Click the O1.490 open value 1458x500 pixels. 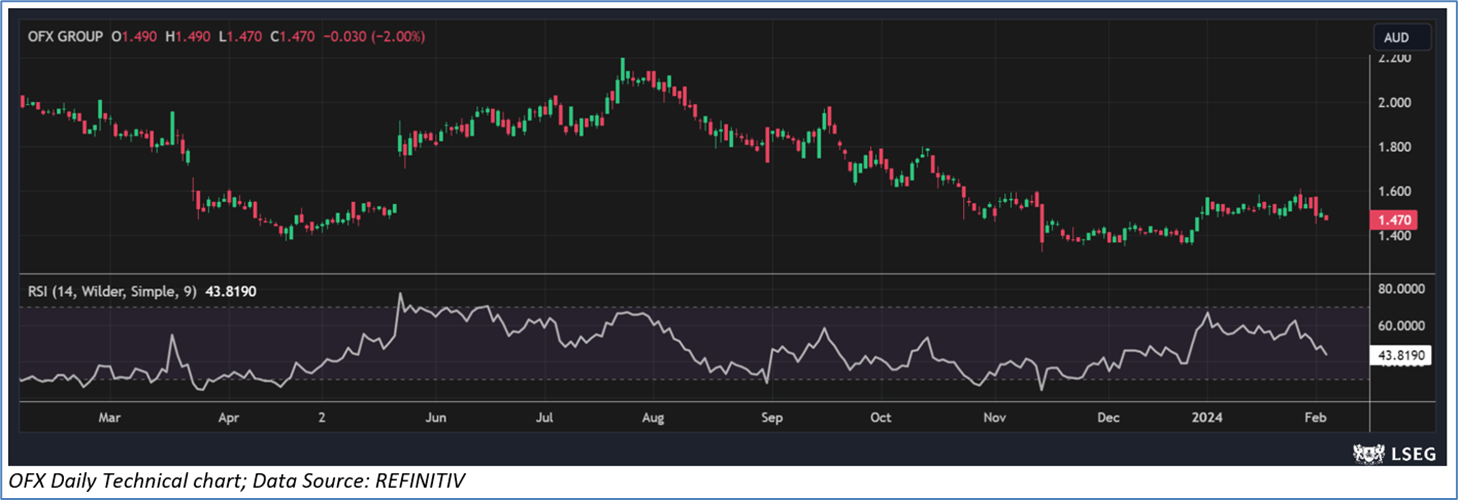click(134, 37)
